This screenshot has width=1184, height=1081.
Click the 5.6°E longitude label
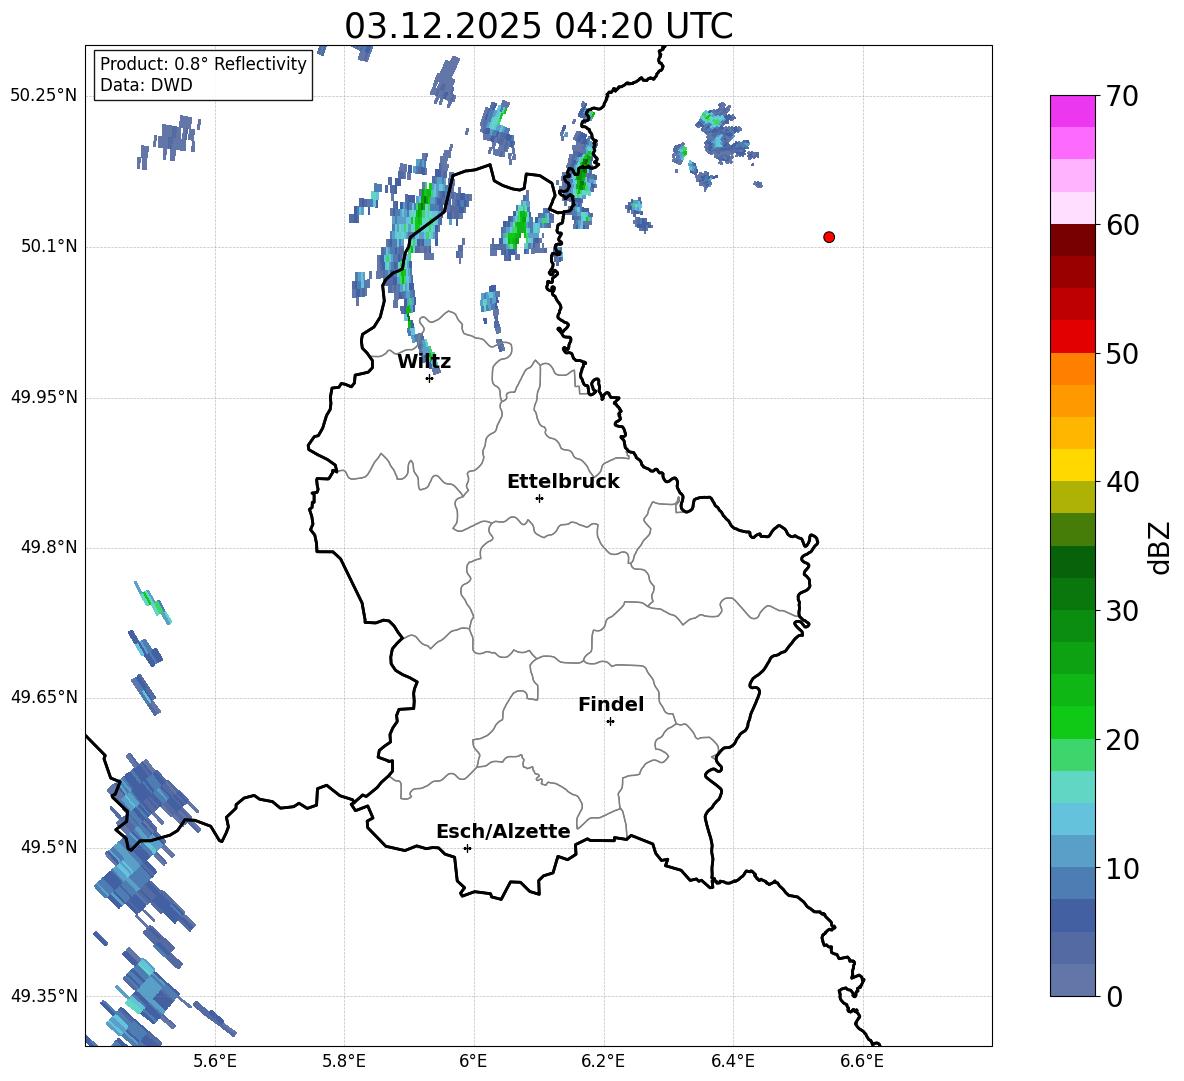pos(214,1061)
